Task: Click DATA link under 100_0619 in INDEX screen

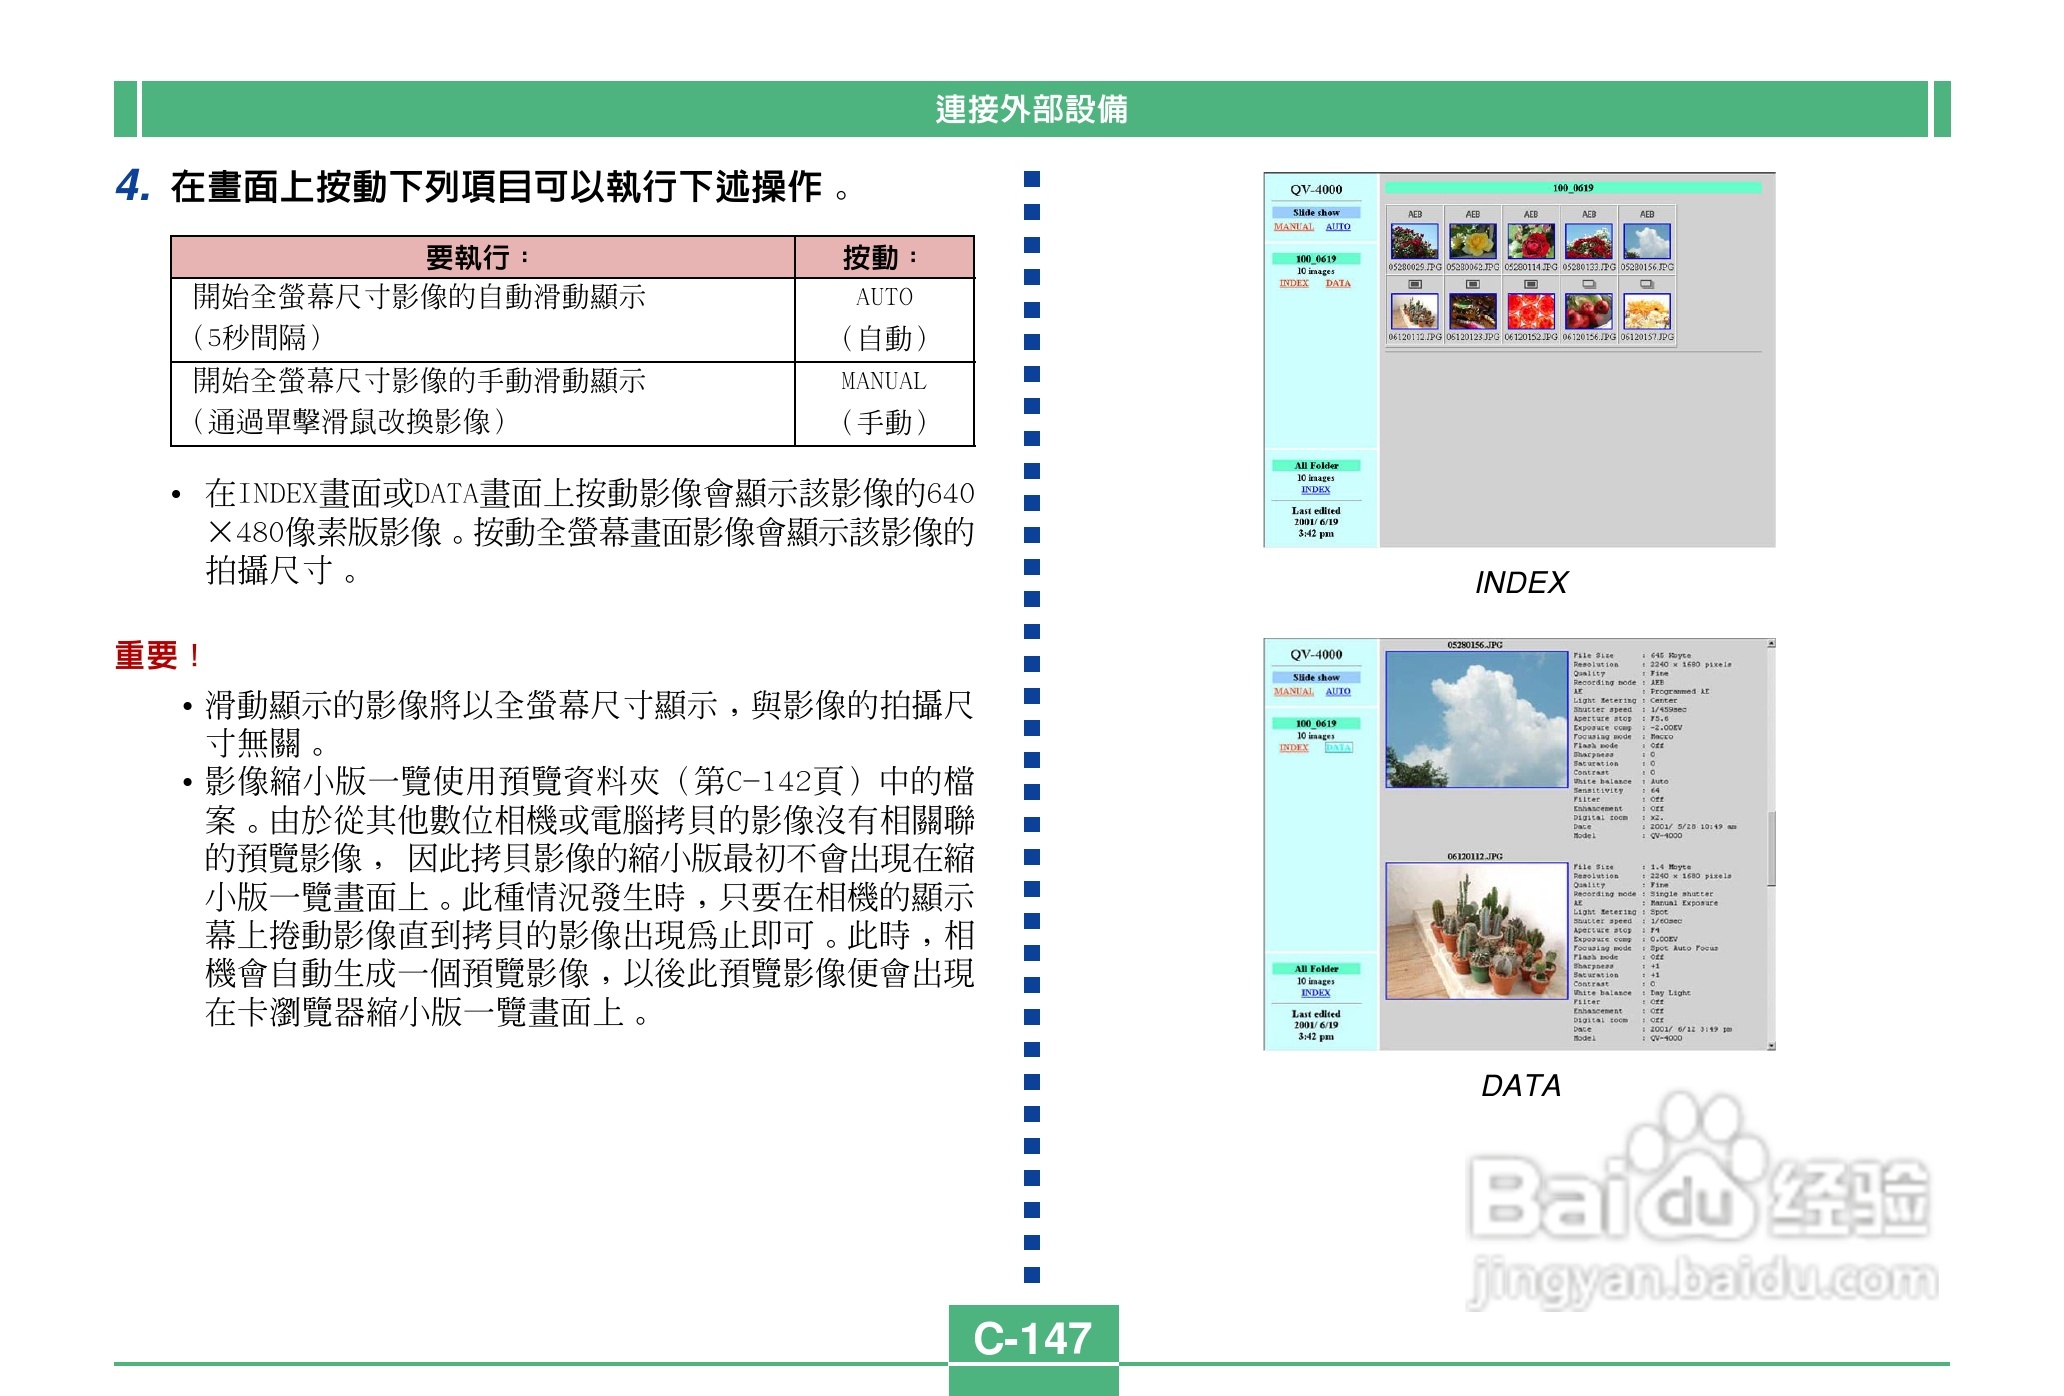Action: (1337, 284)
